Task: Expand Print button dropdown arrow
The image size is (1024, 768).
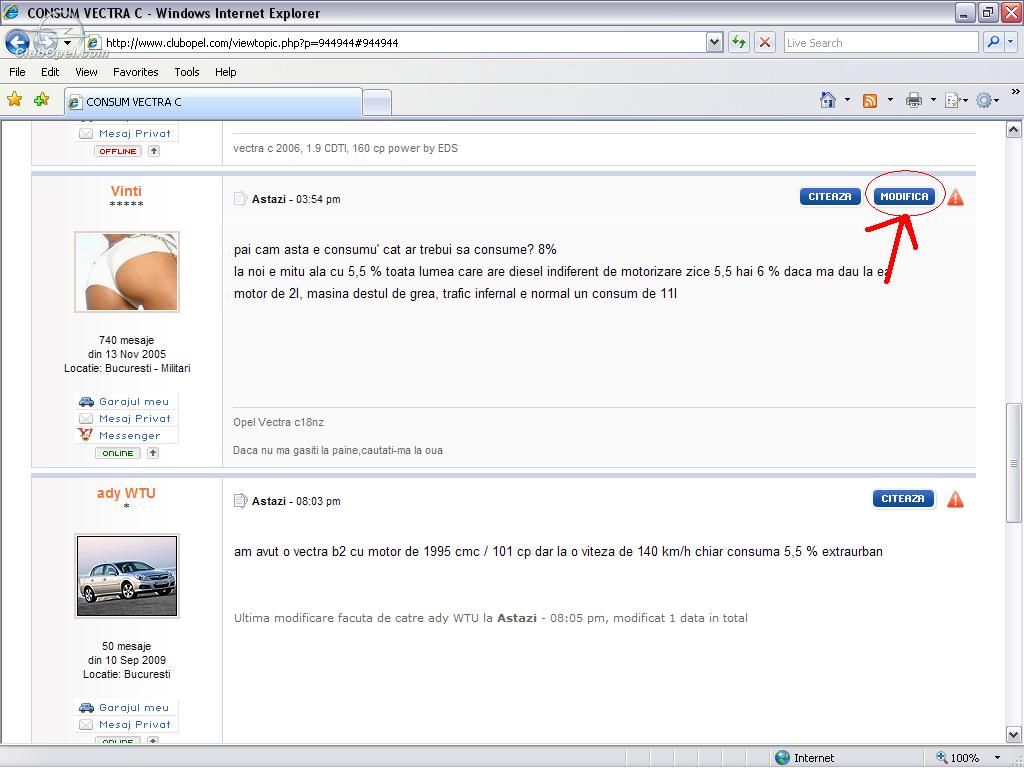Action: [933, 100]
